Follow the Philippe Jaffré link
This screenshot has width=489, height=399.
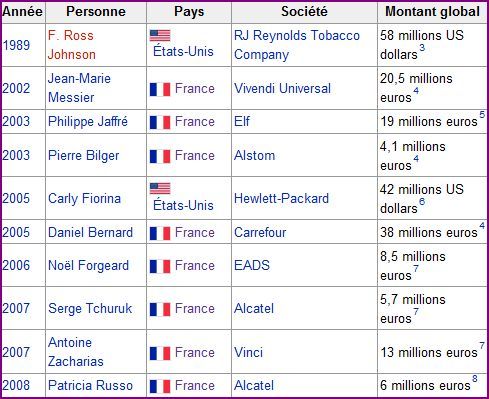point(88,122)
